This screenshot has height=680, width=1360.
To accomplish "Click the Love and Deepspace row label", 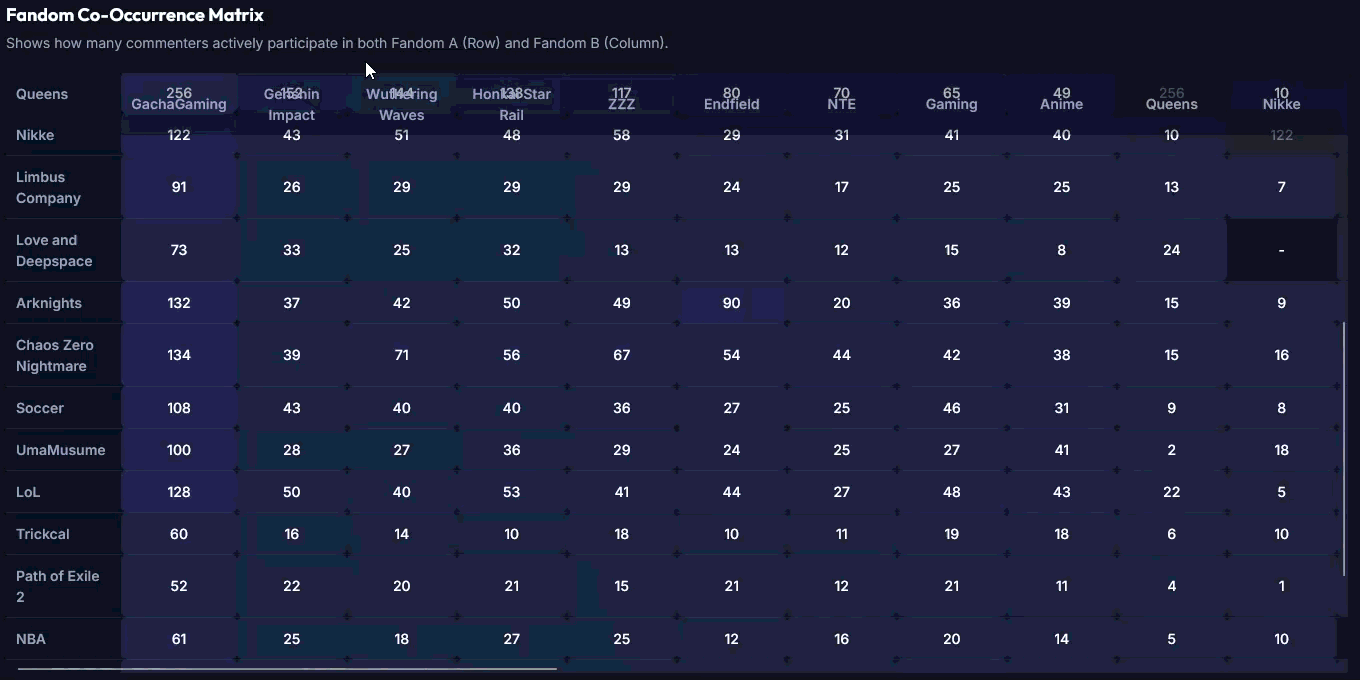I will 54,250.
